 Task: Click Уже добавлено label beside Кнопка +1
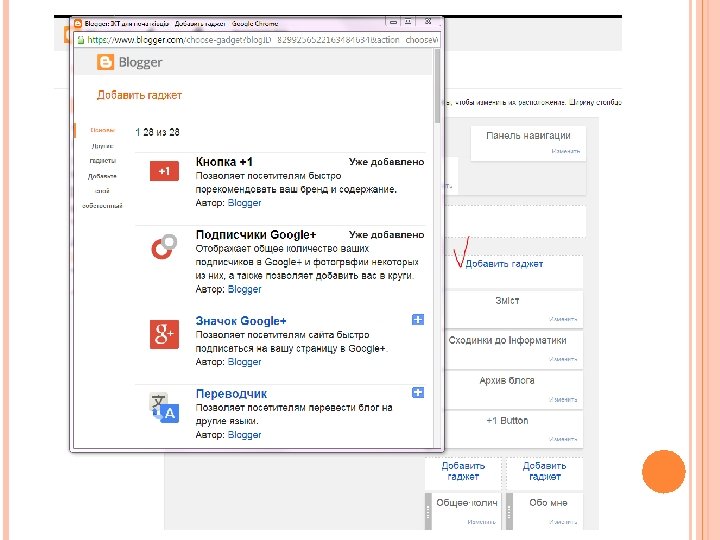coord(386,162)
